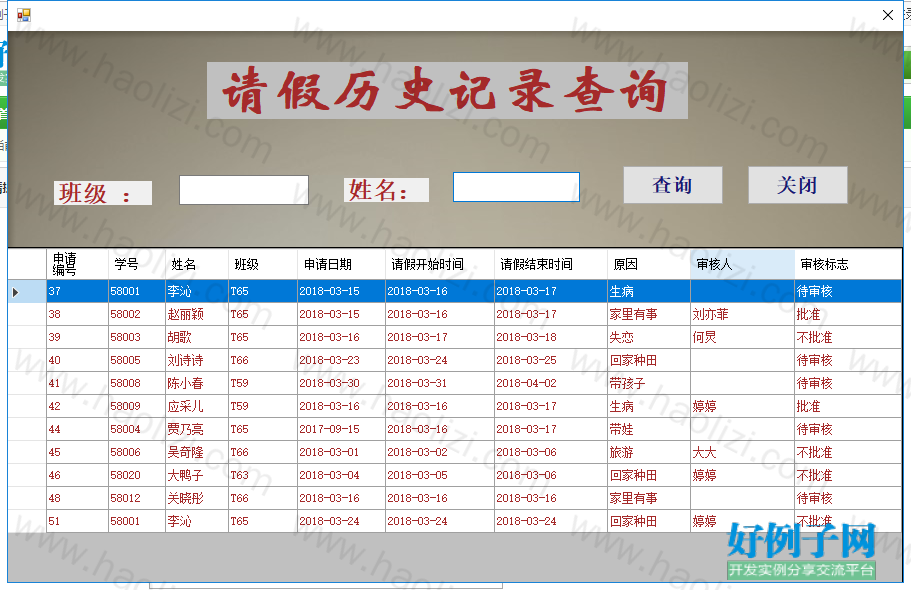This screenshot has width=911, height=590.
Task: Sort by 班级 column header
Action: click(x=263, y=264)
